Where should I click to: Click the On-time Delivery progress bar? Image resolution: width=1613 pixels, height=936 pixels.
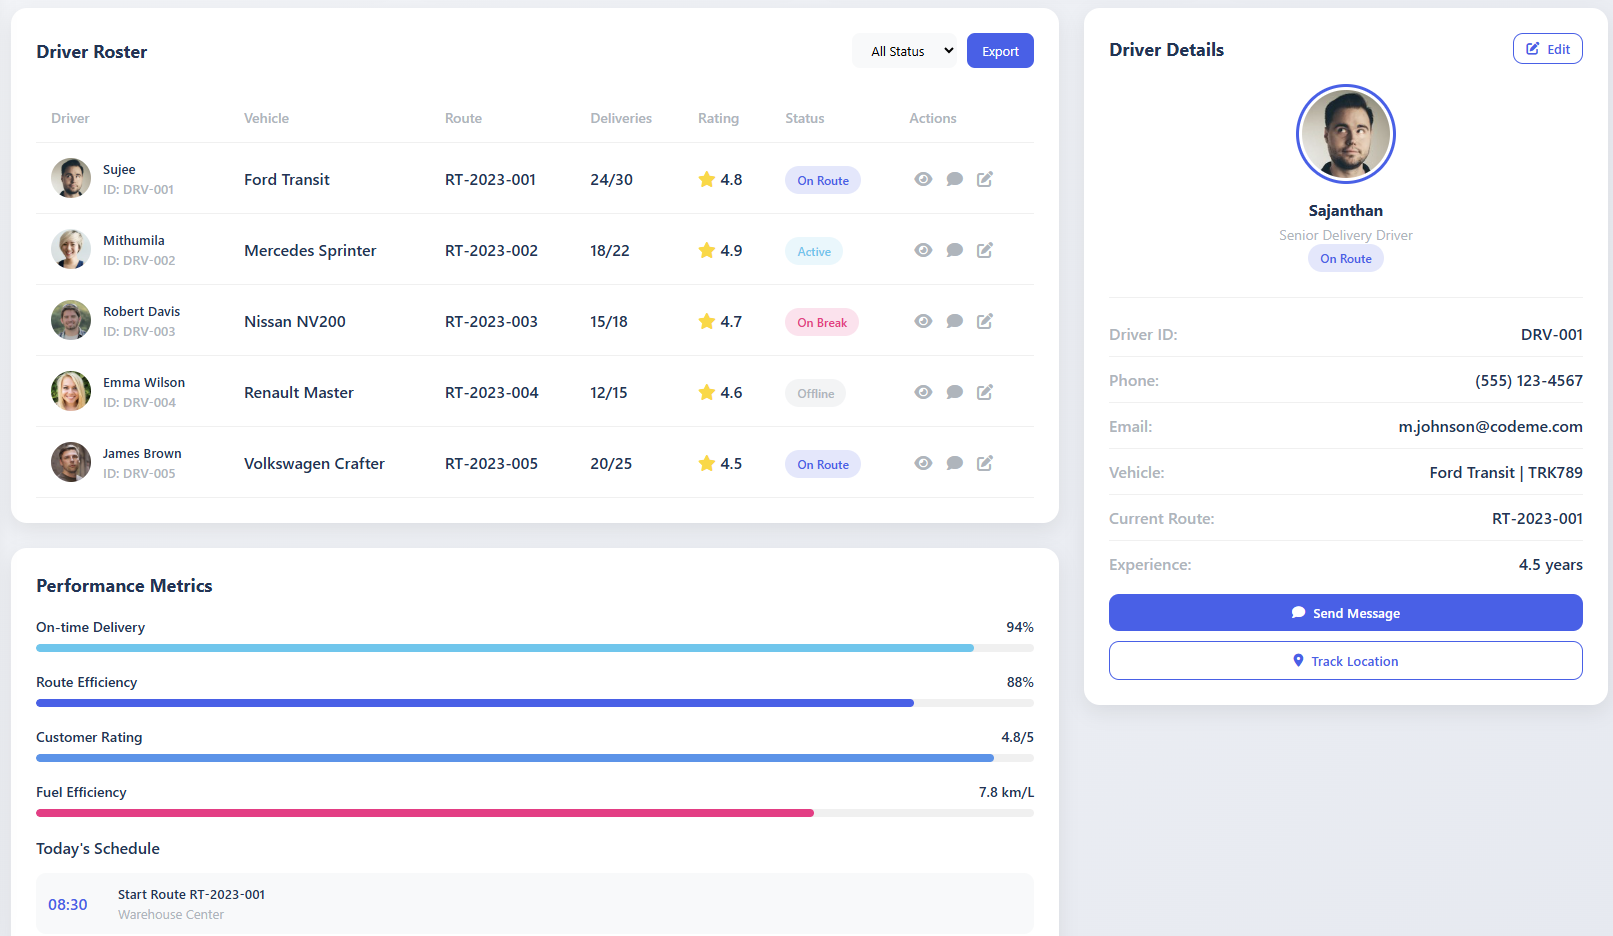tap(535, 648)
